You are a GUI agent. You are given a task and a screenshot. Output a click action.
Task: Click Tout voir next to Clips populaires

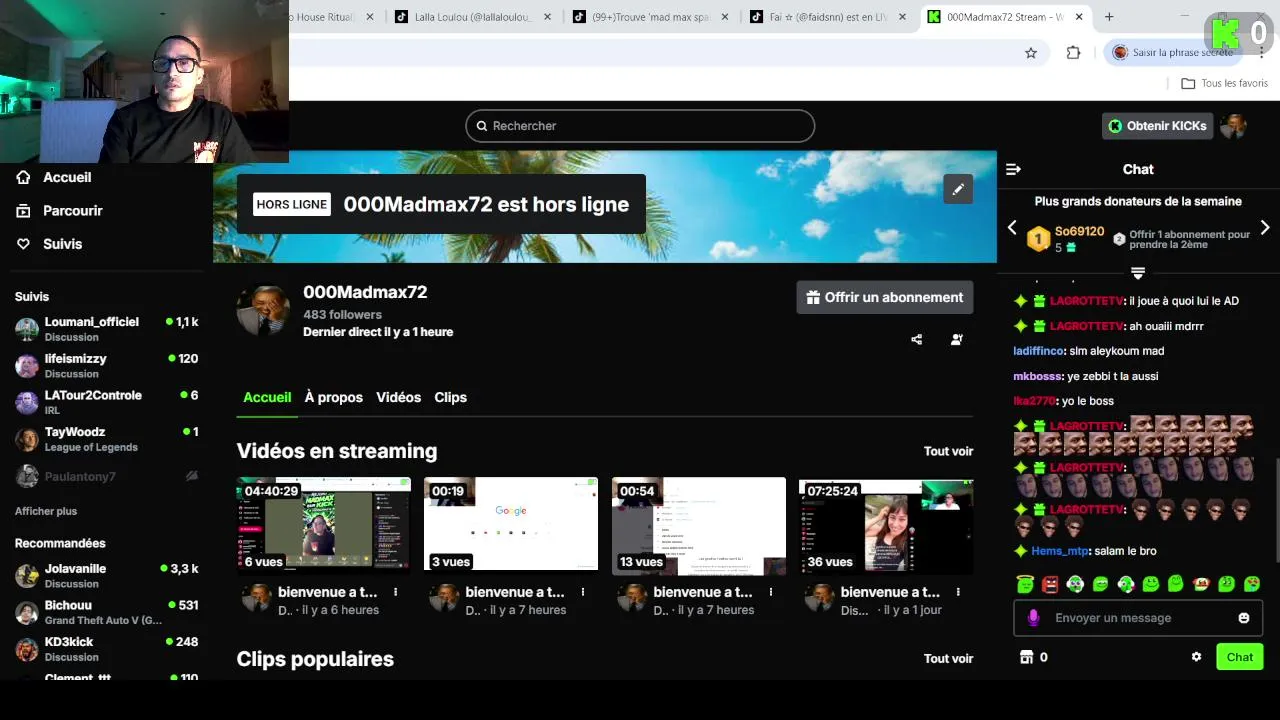click(948, 659)
